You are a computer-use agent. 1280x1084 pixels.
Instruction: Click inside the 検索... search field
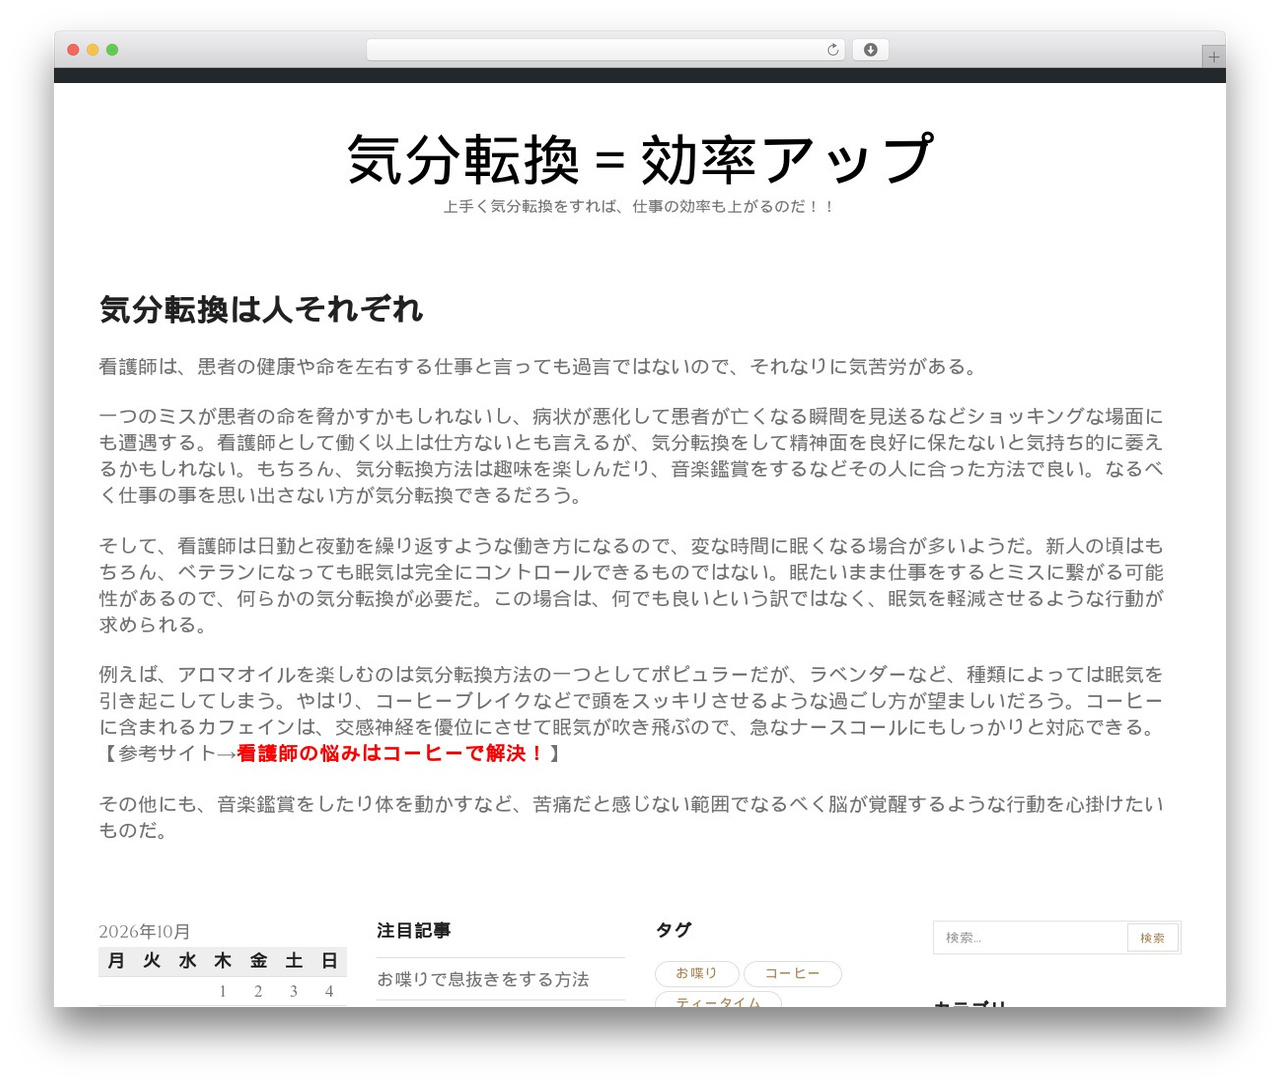coord(1031,938)
